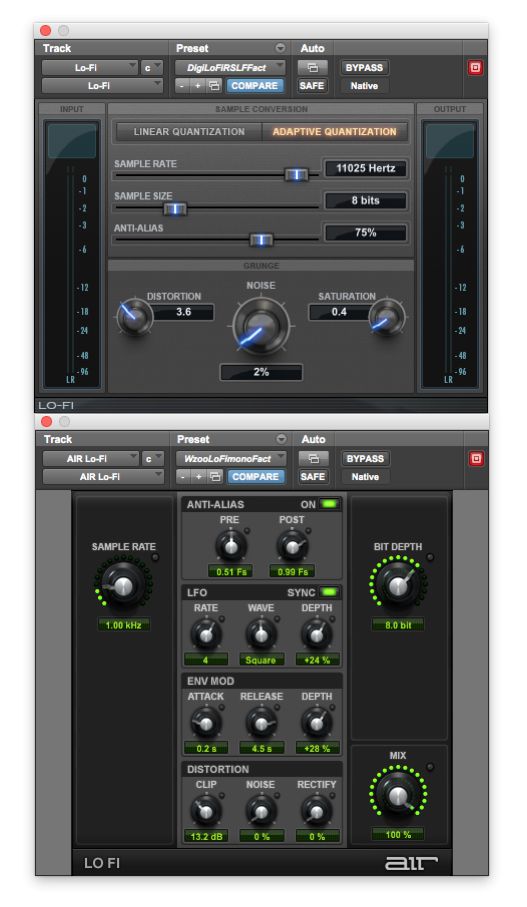Open the AIR Lo-Fi track insert selector dropdown

pos(91,459)
